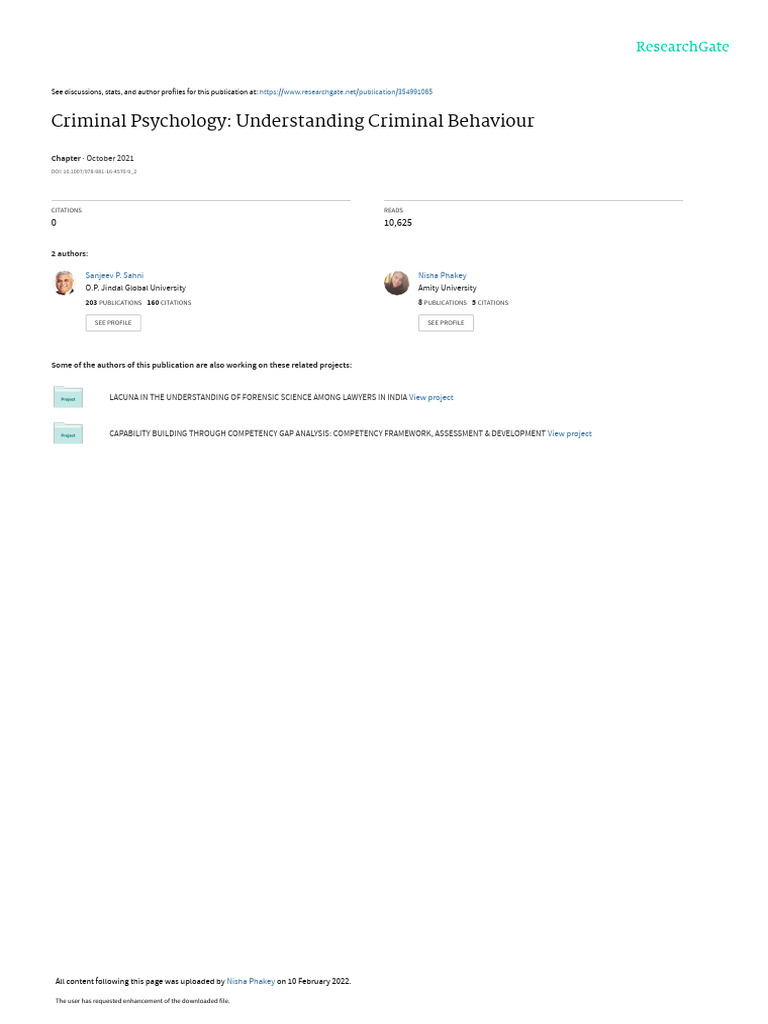Viewport: 768px width, 1024px height.
Task: Click the ResearchGate logo
Action: coord(682,47)
